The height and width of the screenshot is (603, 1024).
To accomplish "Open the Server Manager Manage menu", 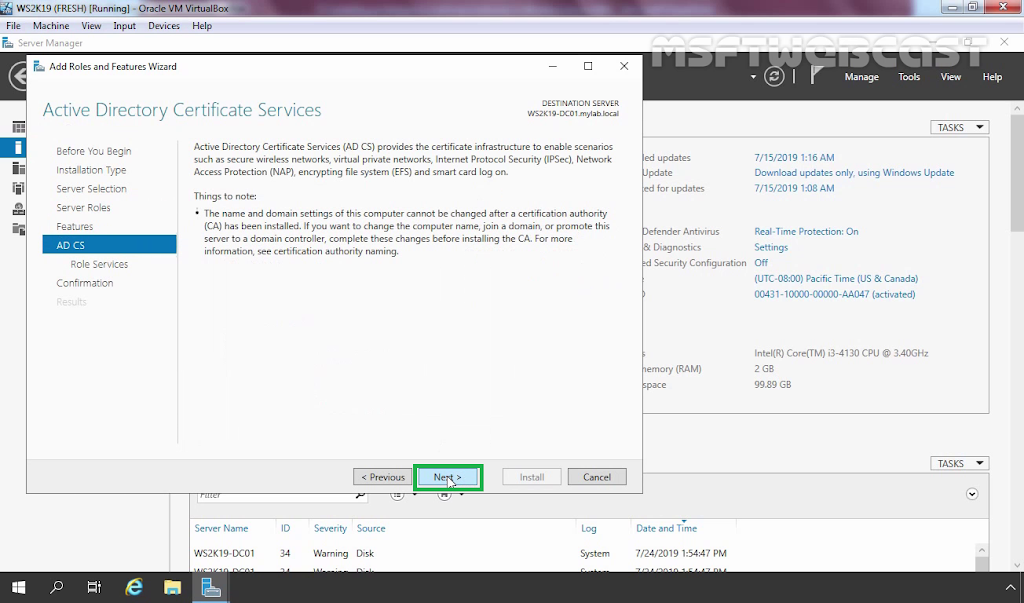I will pyautogui.click(x=861, y=76).
